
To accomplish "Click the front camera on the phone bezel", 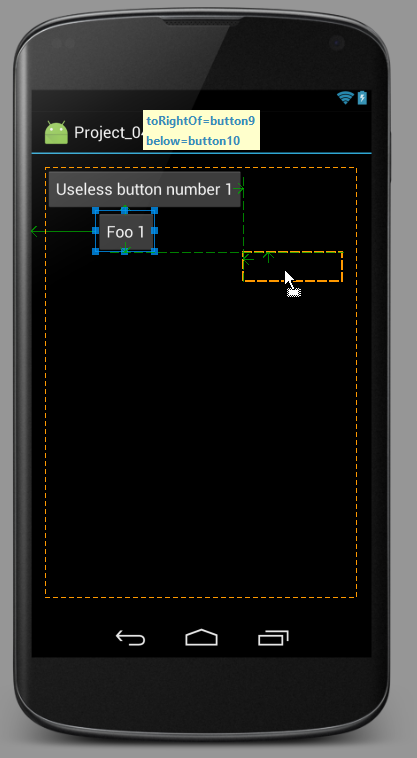I will pos(337,43).
